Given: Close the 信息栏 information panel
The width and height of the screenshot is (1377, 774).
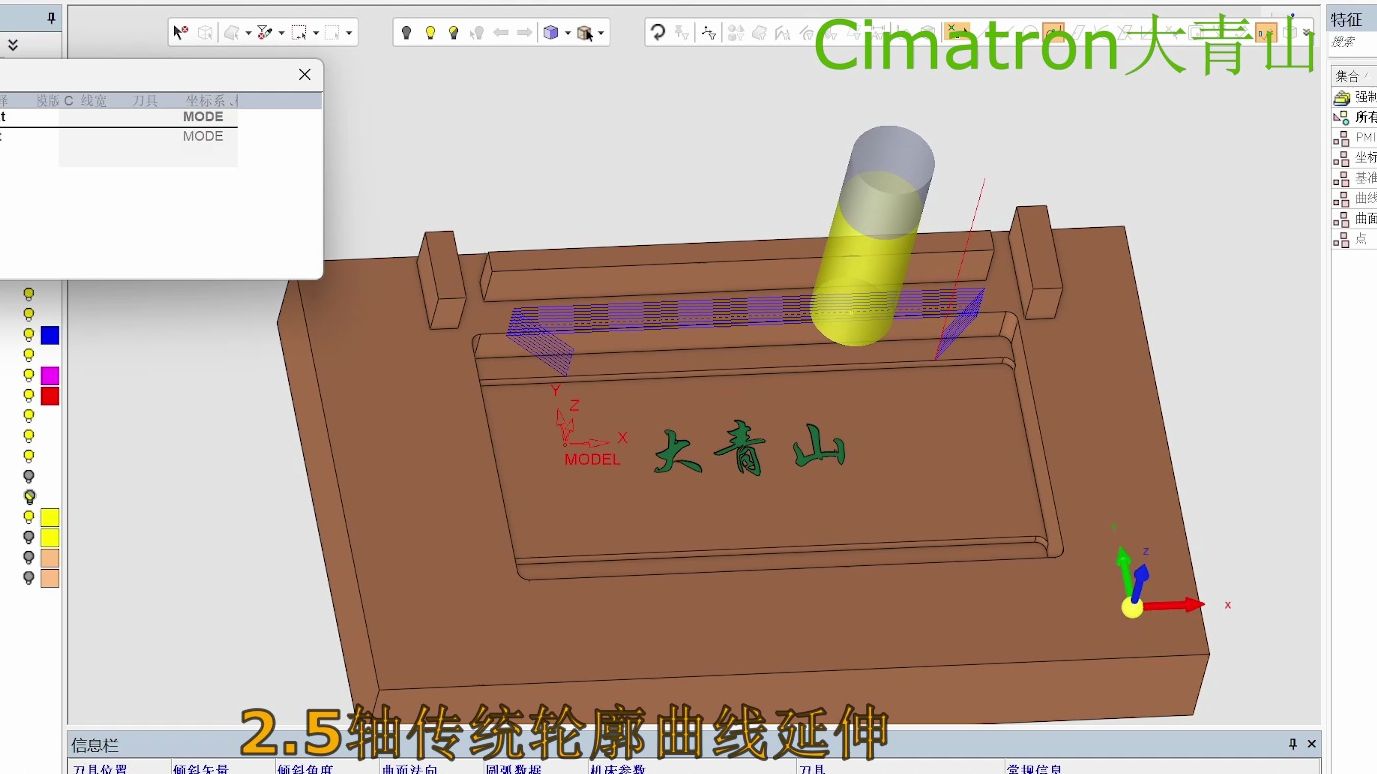Looking at the screenshot, I should pos(1312,744).
